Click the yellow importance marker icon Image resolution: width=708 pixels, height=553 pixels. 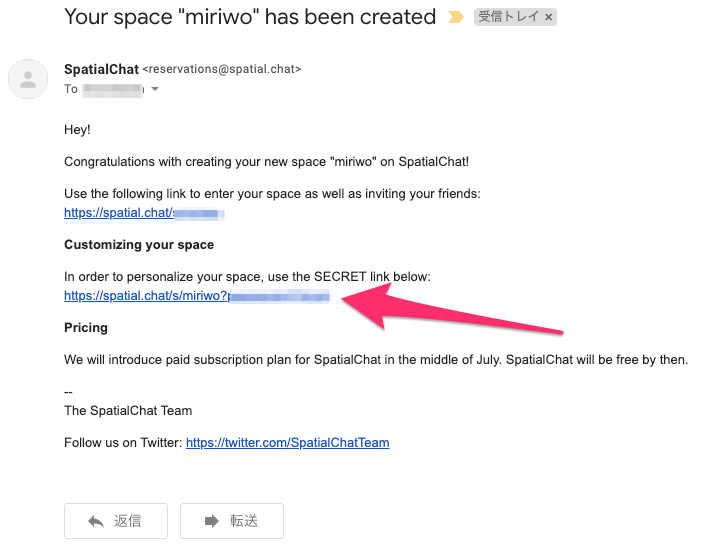tap(455, 17)
